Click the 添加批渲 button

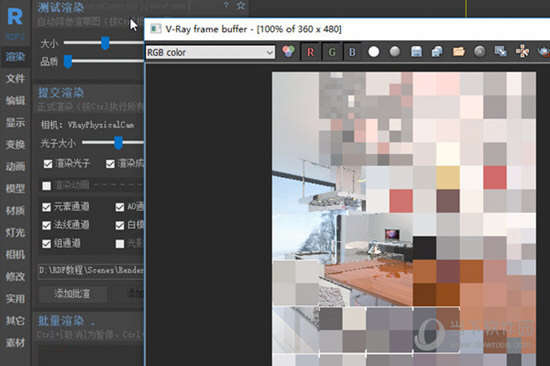72,294
